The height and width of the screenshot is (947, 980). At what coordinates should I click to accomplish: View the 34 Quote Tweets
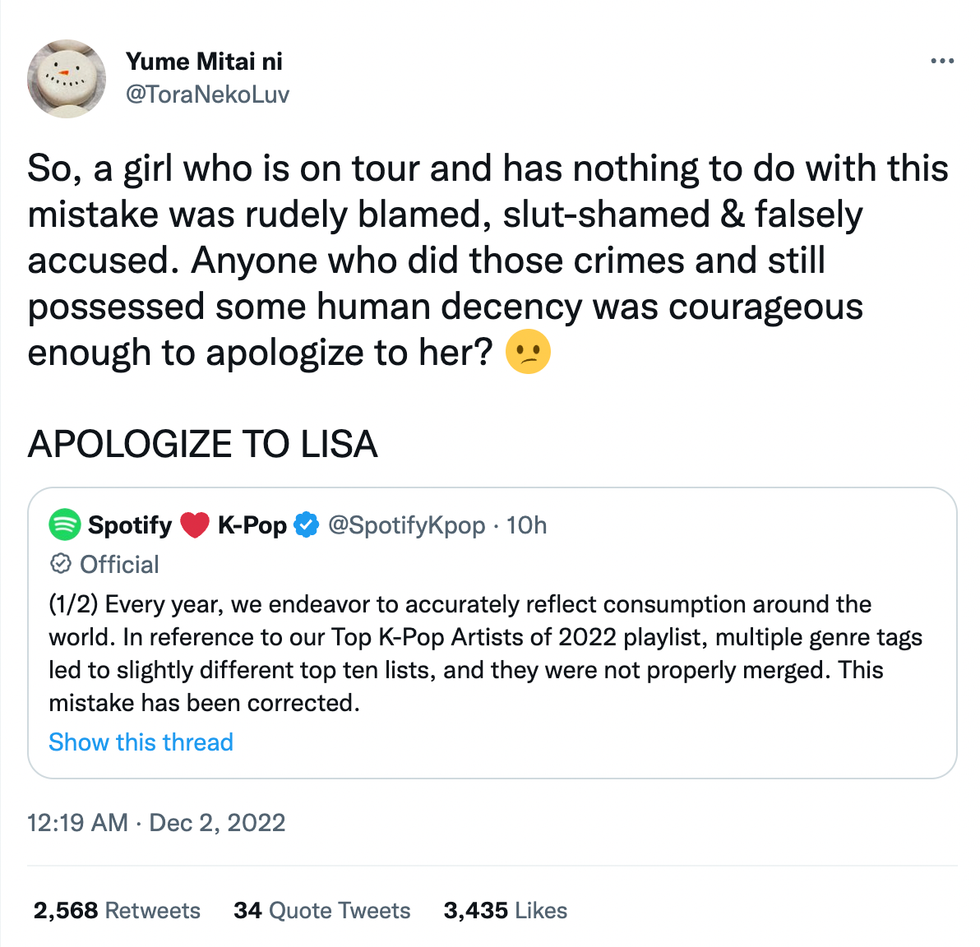(x=322, y=911)
